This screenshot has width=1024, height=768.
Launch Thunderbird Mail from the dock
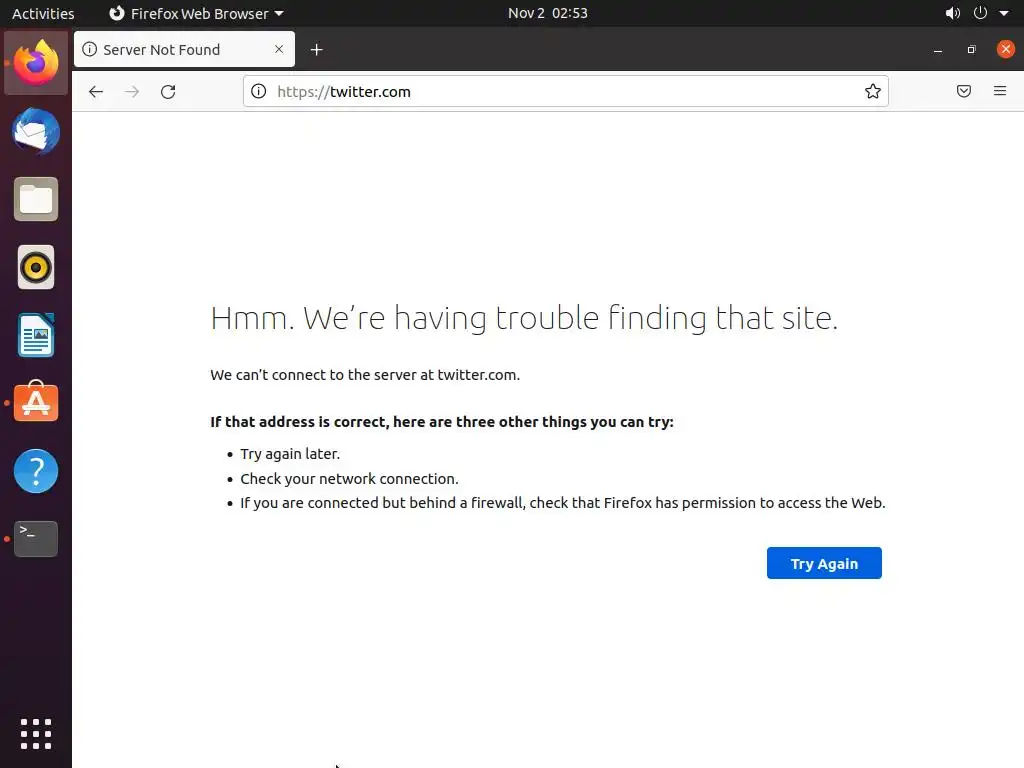[36, 131]
